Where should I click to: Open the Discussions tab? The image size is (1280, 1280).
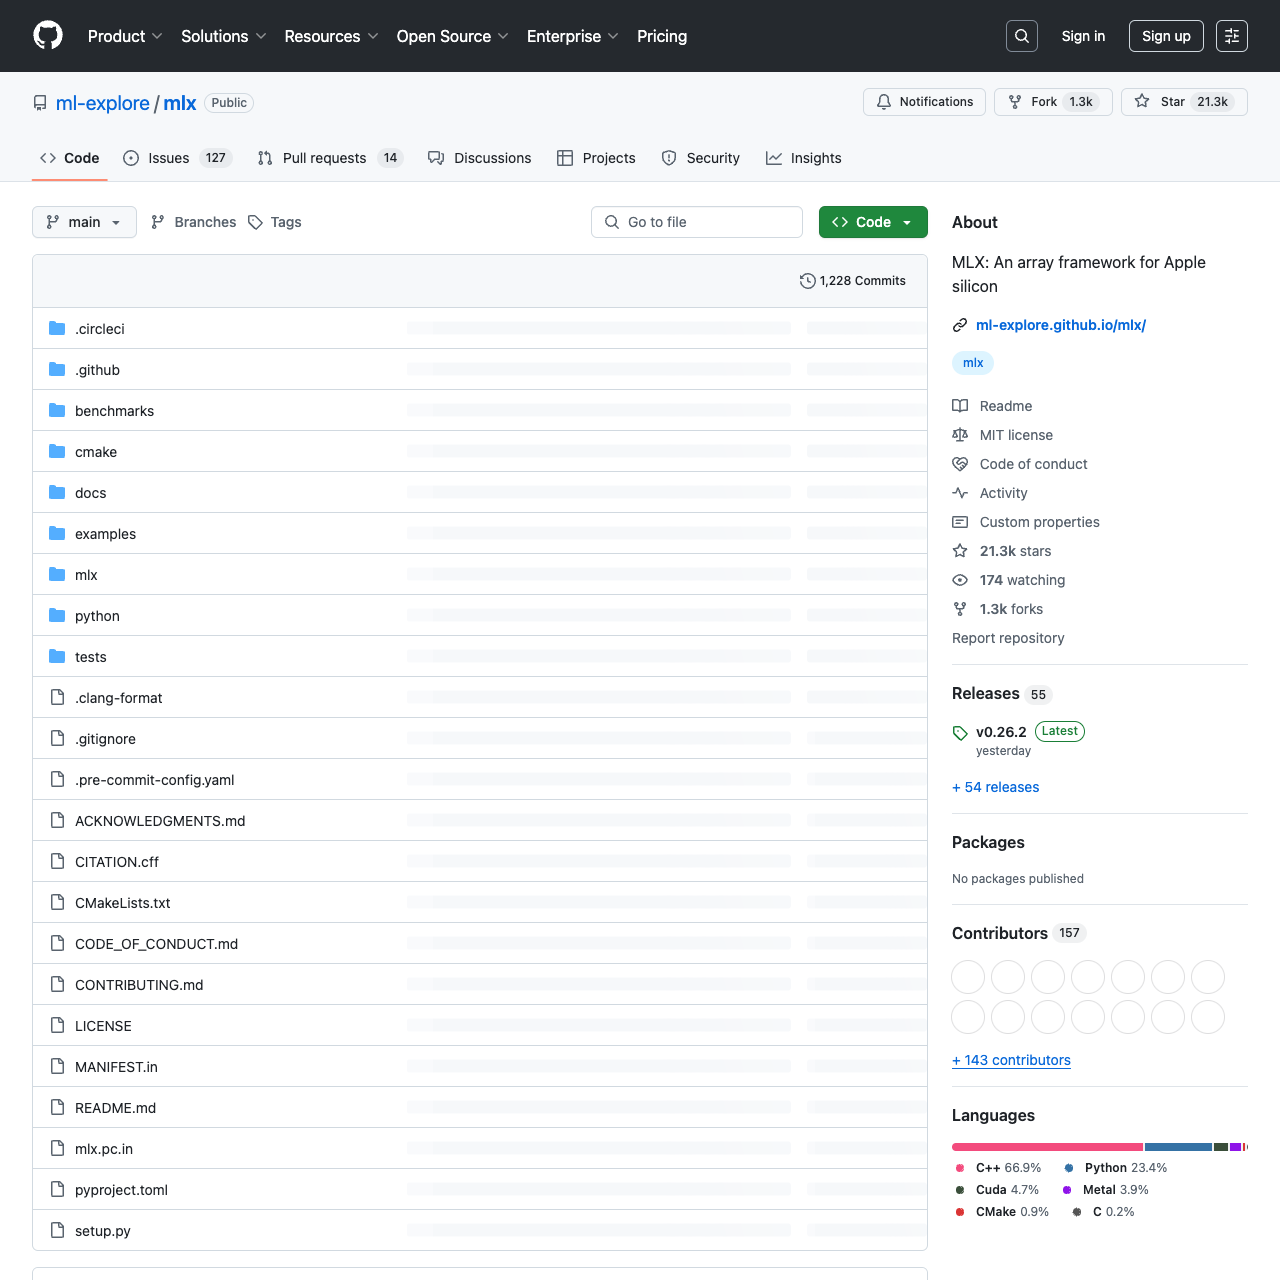pos(479,158)
